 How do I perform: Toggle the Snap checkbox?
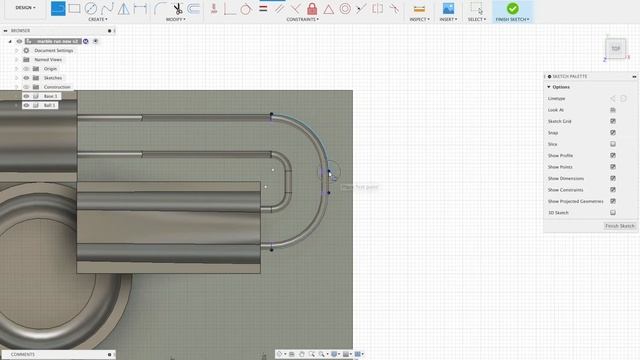tap(613, 133)
